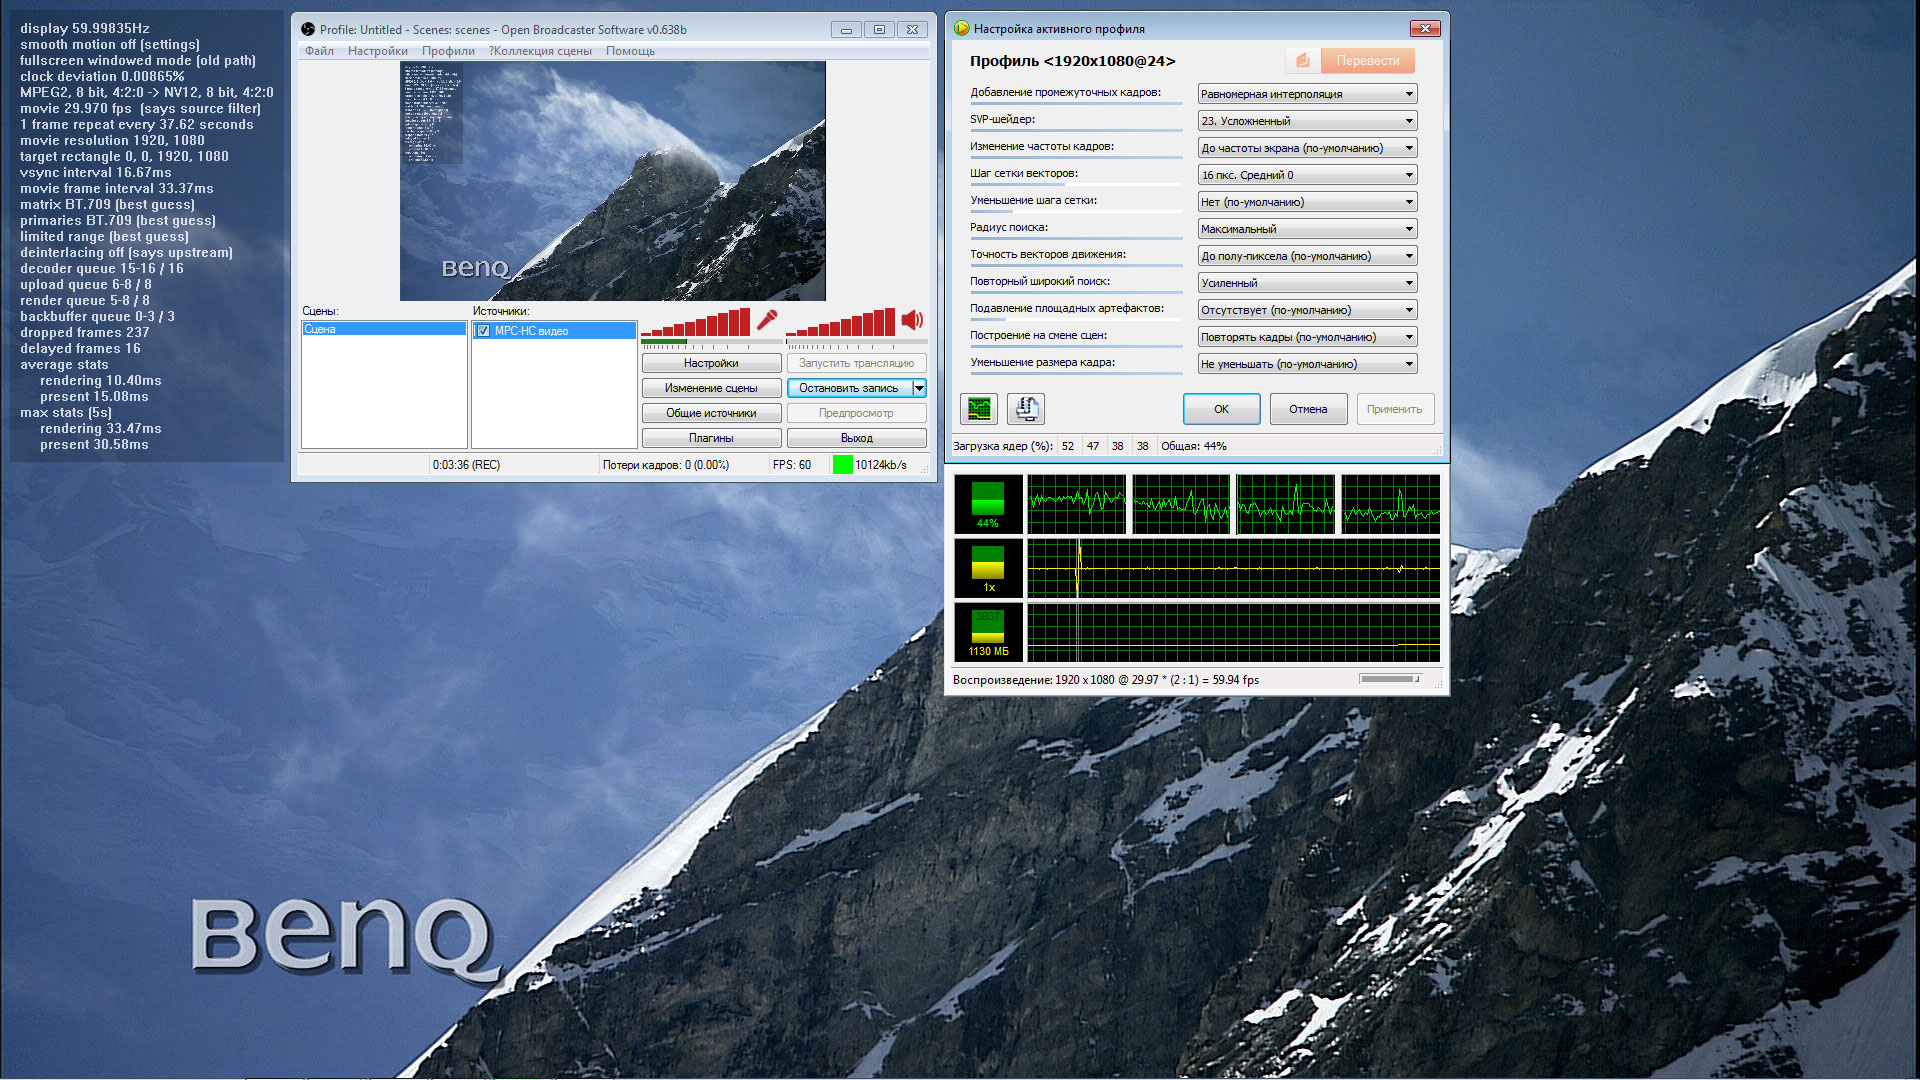The width and height of the screenshot is (1920, 1080).
Task: Open the Профили menu
Action: coord(447,51)
